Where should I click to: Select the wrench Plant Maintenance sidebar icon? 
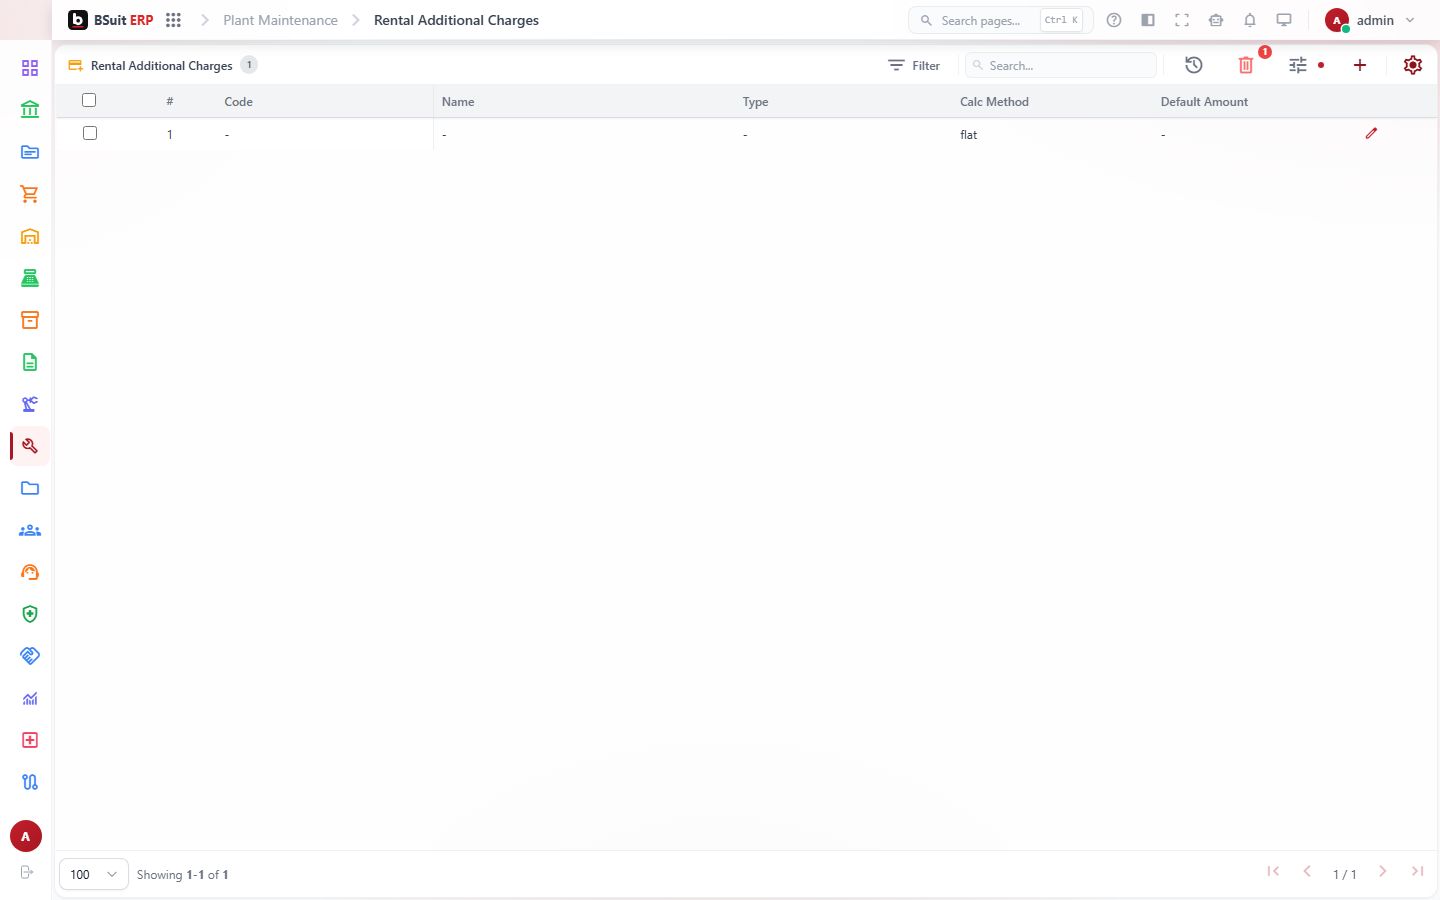click(30, 446)
